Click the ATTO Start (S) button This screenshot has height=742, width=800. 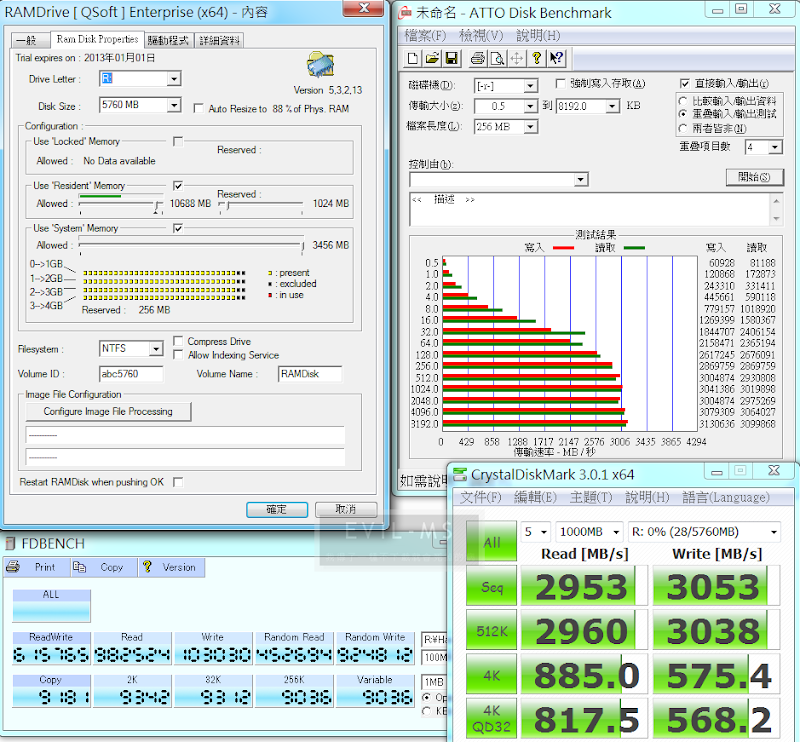[755, 177]
